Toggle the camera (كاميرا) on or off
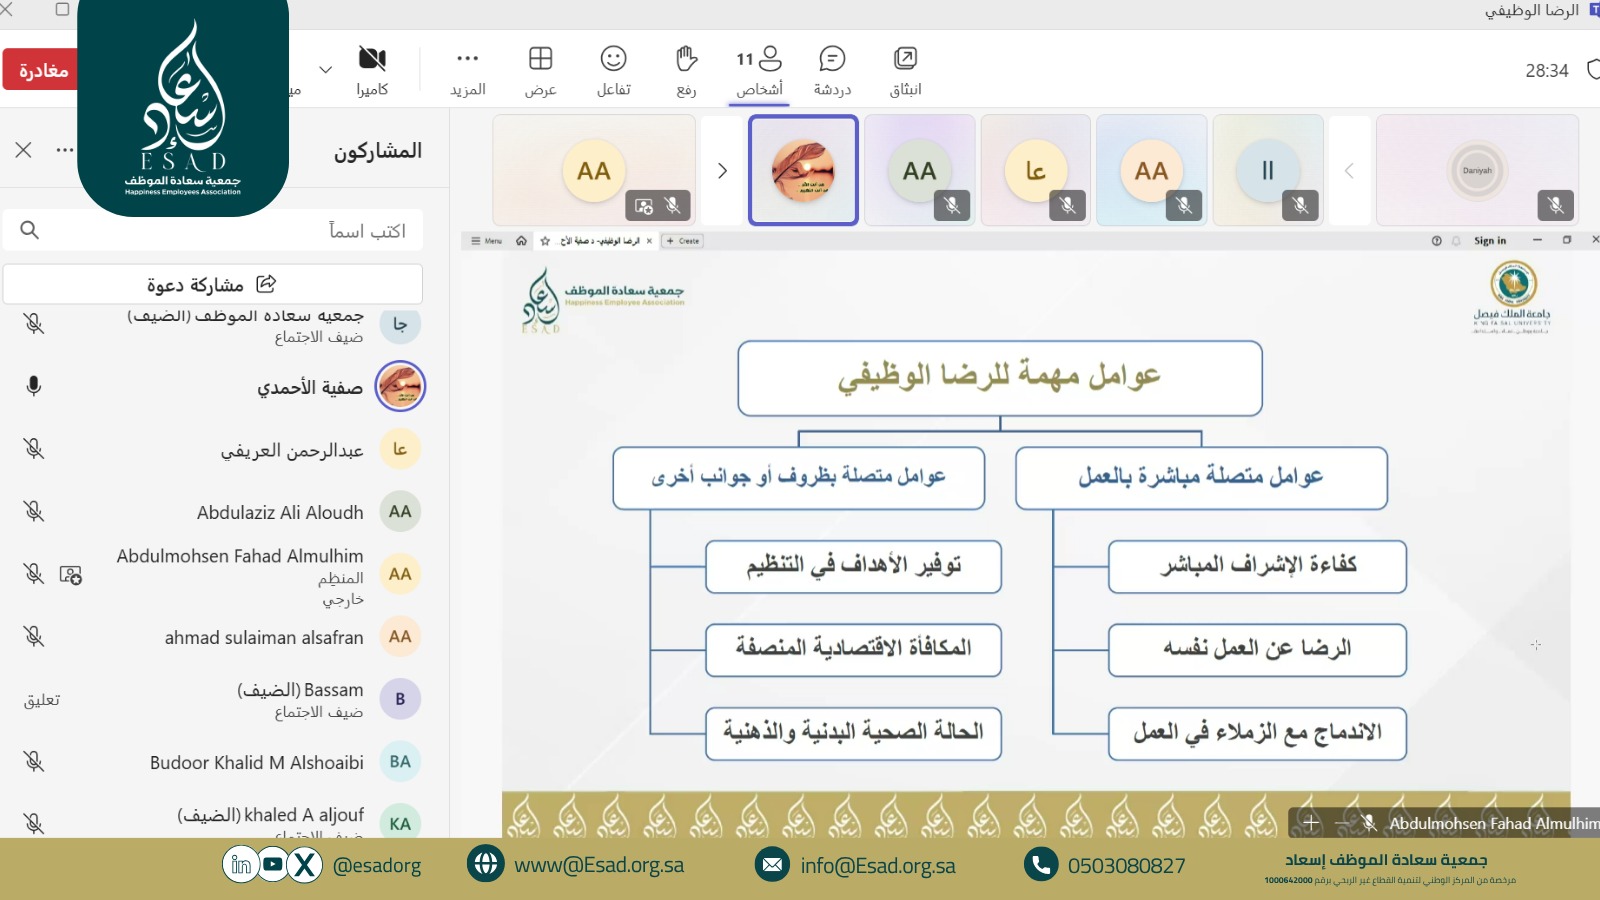The width and height of the screenshot is (1600, 900). 372,70
